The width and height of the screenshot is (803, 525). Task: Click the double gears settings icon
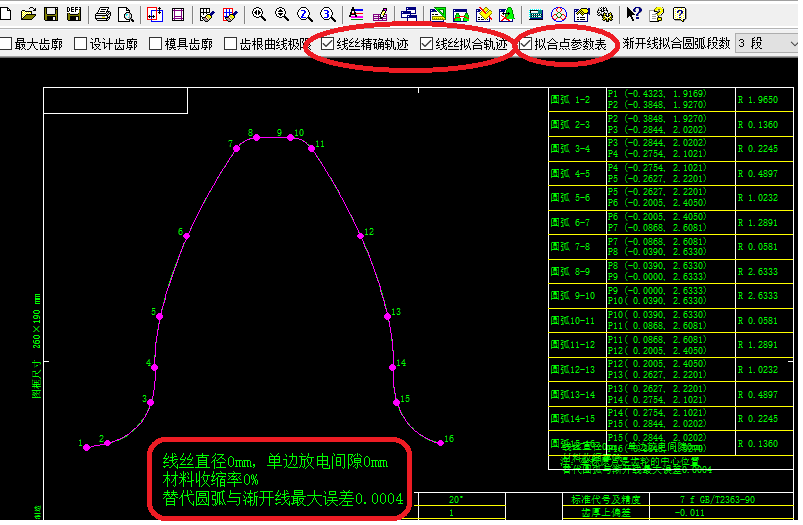coord(605,14)
